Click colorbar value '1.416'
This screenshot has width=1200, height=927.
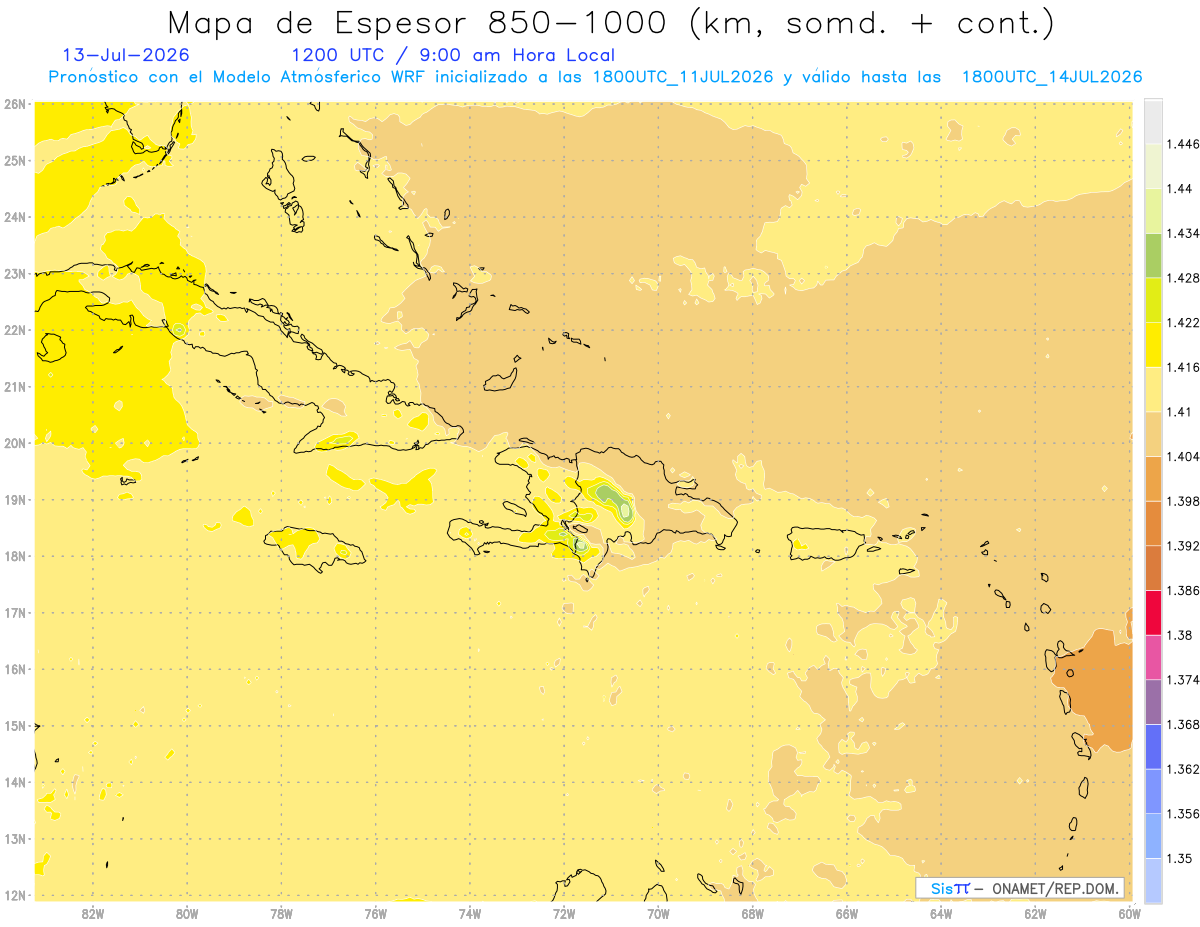tap(1183, 367)
